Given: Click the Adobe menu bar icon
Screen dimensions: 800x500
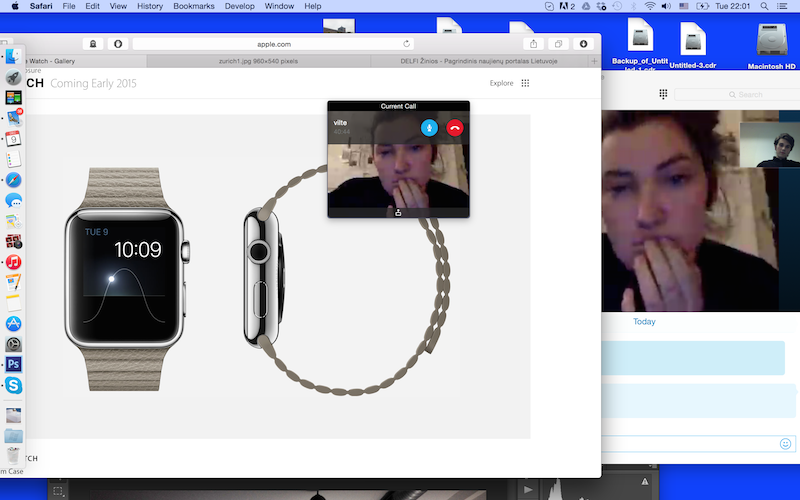Looking at the screenshot, I should (x=567, y=6).
